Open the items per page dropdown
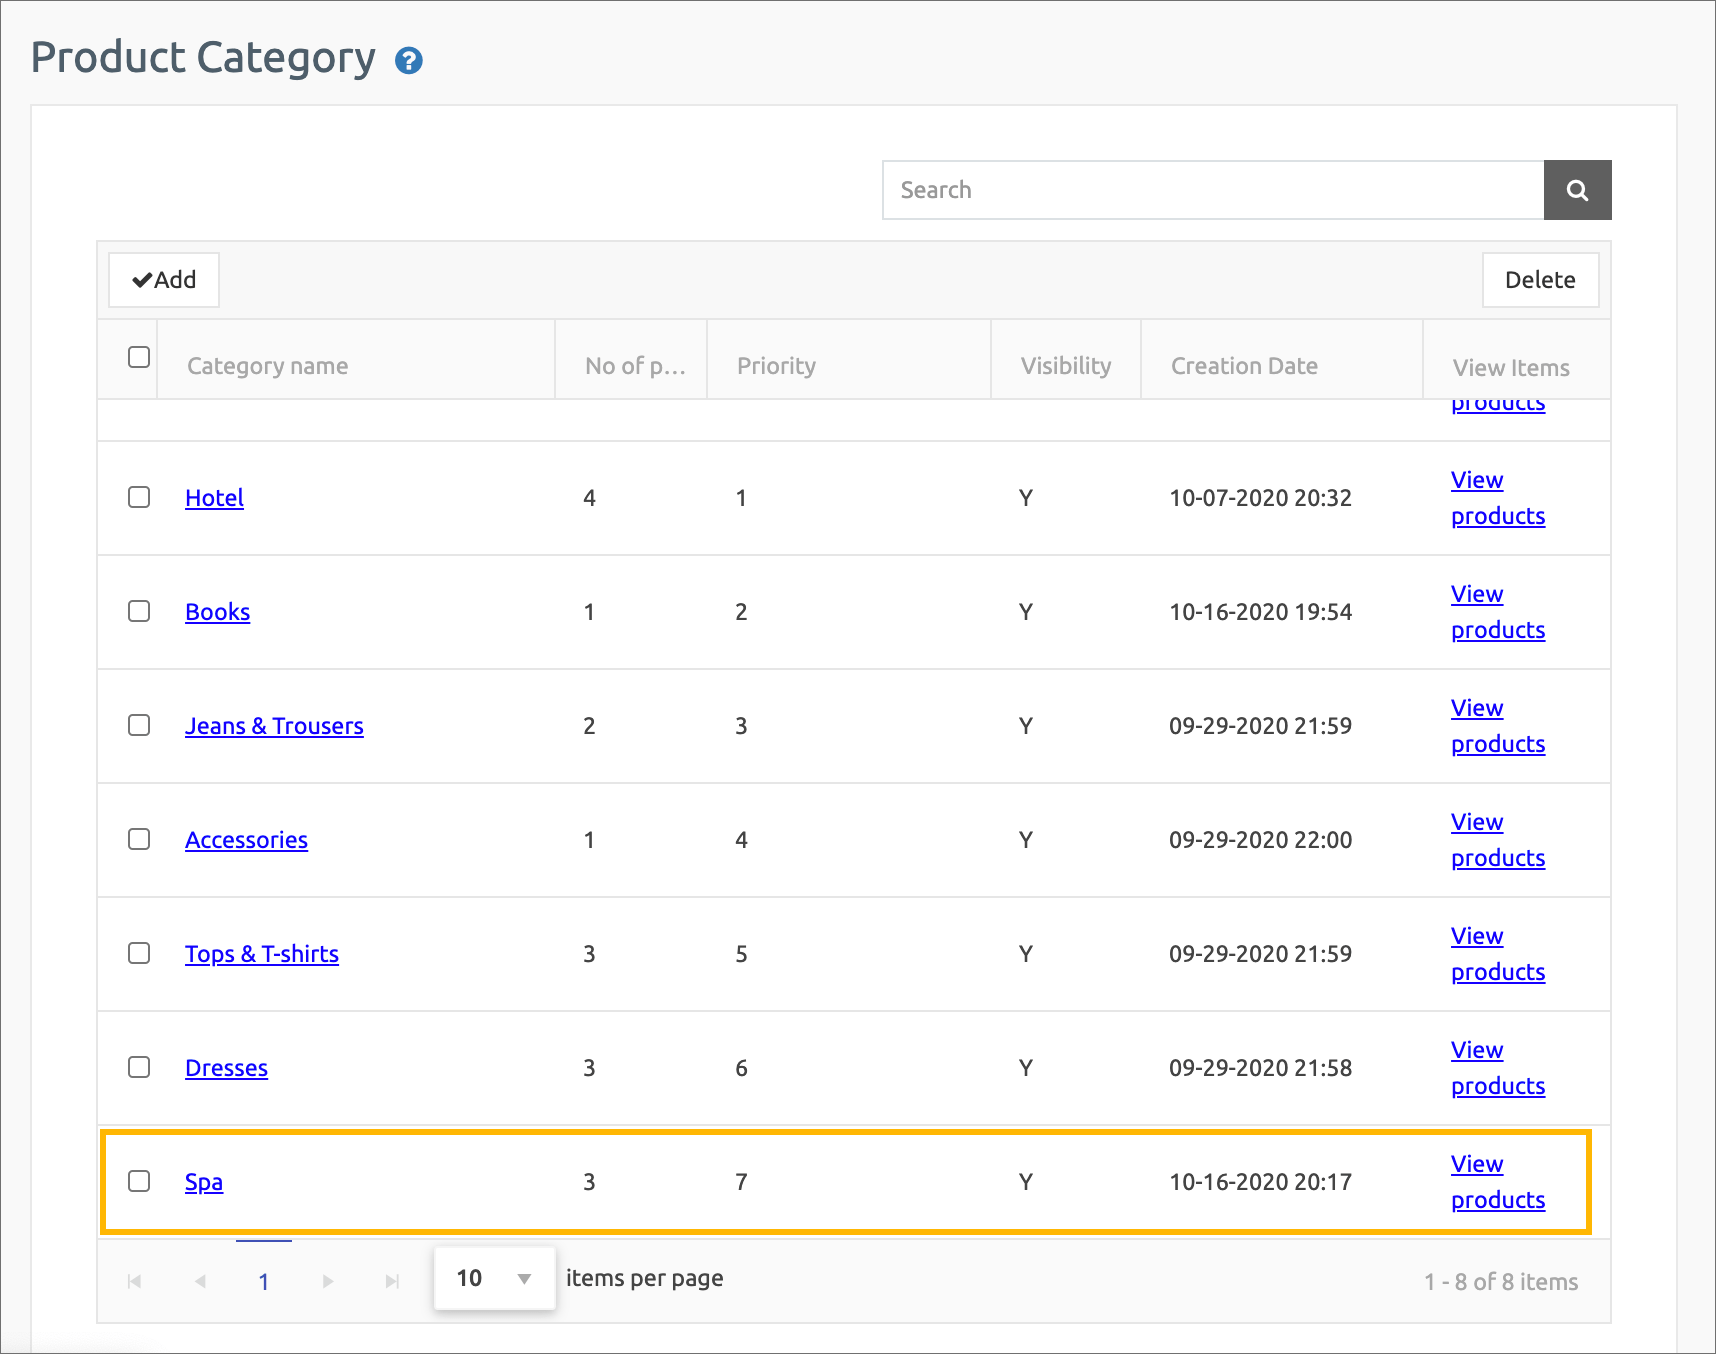This screenshot has width=1716, height=1354. 494,1278
